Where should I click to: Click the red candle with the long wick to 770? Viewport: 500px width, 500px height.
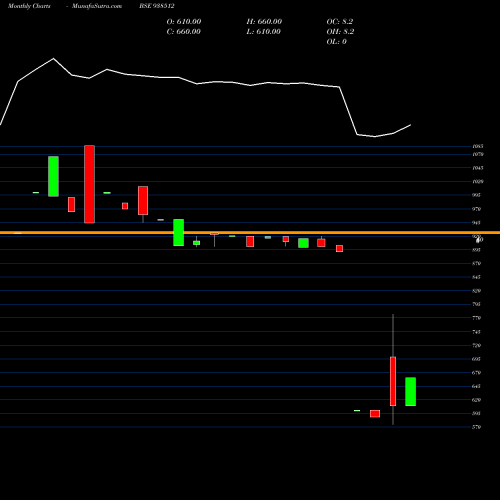pos(393,381)
